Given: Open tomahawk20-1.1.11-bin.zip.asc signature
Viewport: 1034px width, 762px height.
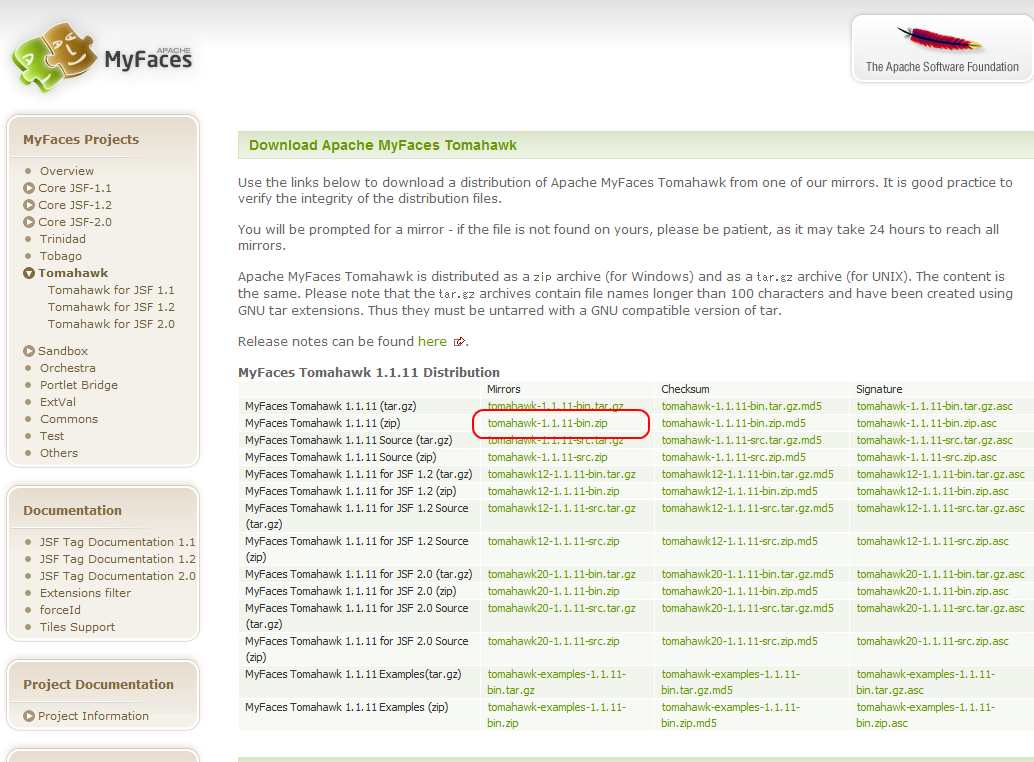Looking at the screenshot, I should pos(932,591).
